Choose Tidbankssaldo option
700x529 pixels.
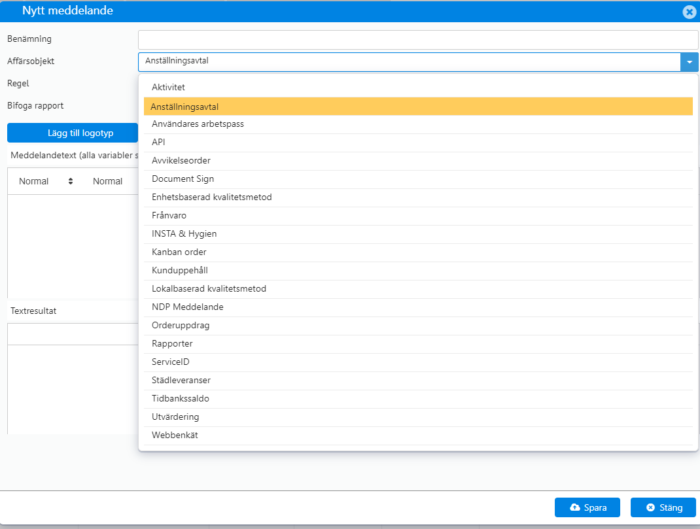(418, 399)
